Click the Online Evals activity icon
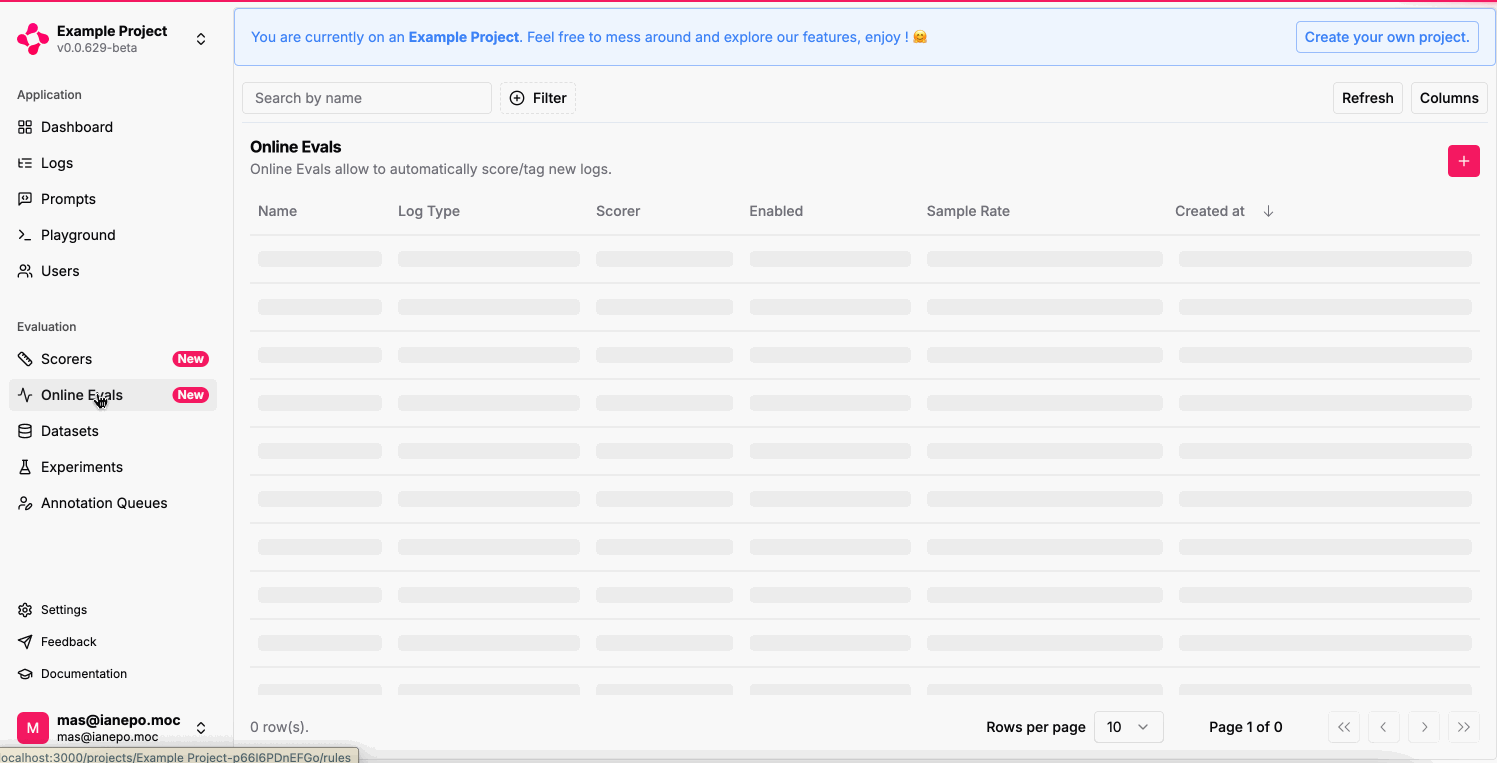This screenshot has width=1497, height=763. coord(25,395)
